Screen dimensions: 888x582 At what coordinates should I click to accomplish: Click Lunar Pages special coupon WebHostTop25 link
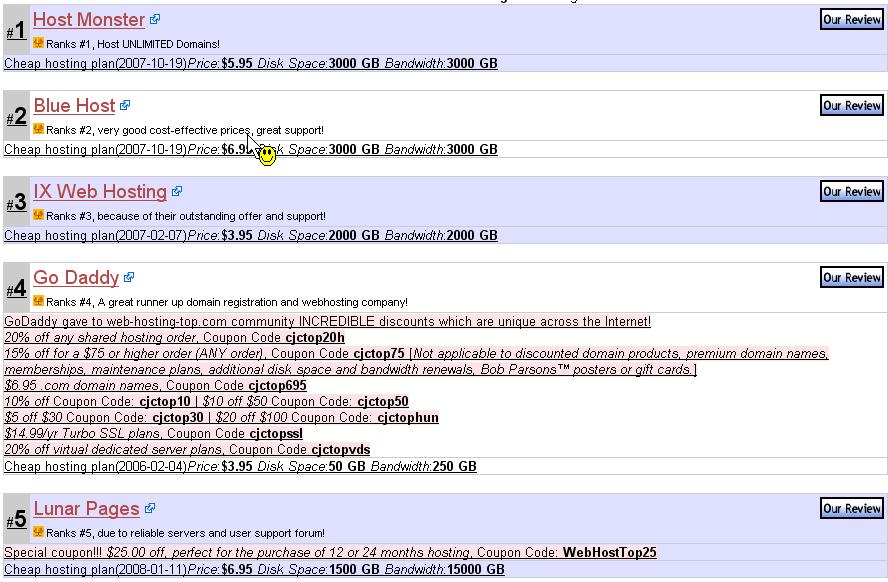pyautogui.click(x=330, y=553)
